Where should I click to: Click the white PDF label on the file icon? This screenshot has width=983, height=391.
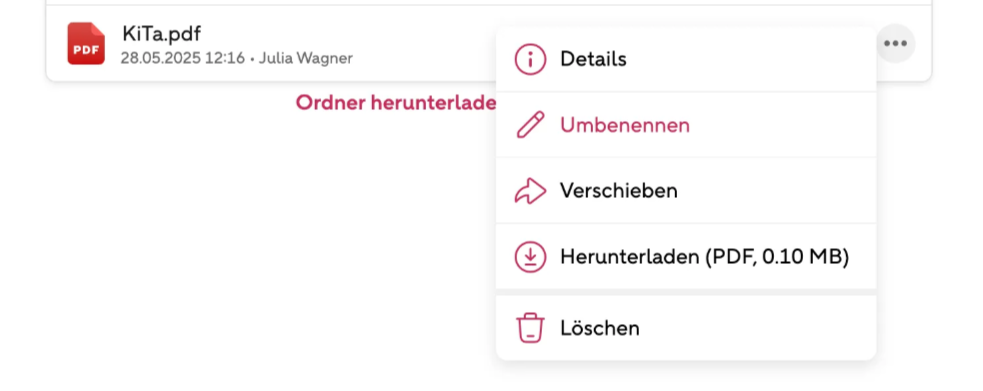(x=86, y=51)
